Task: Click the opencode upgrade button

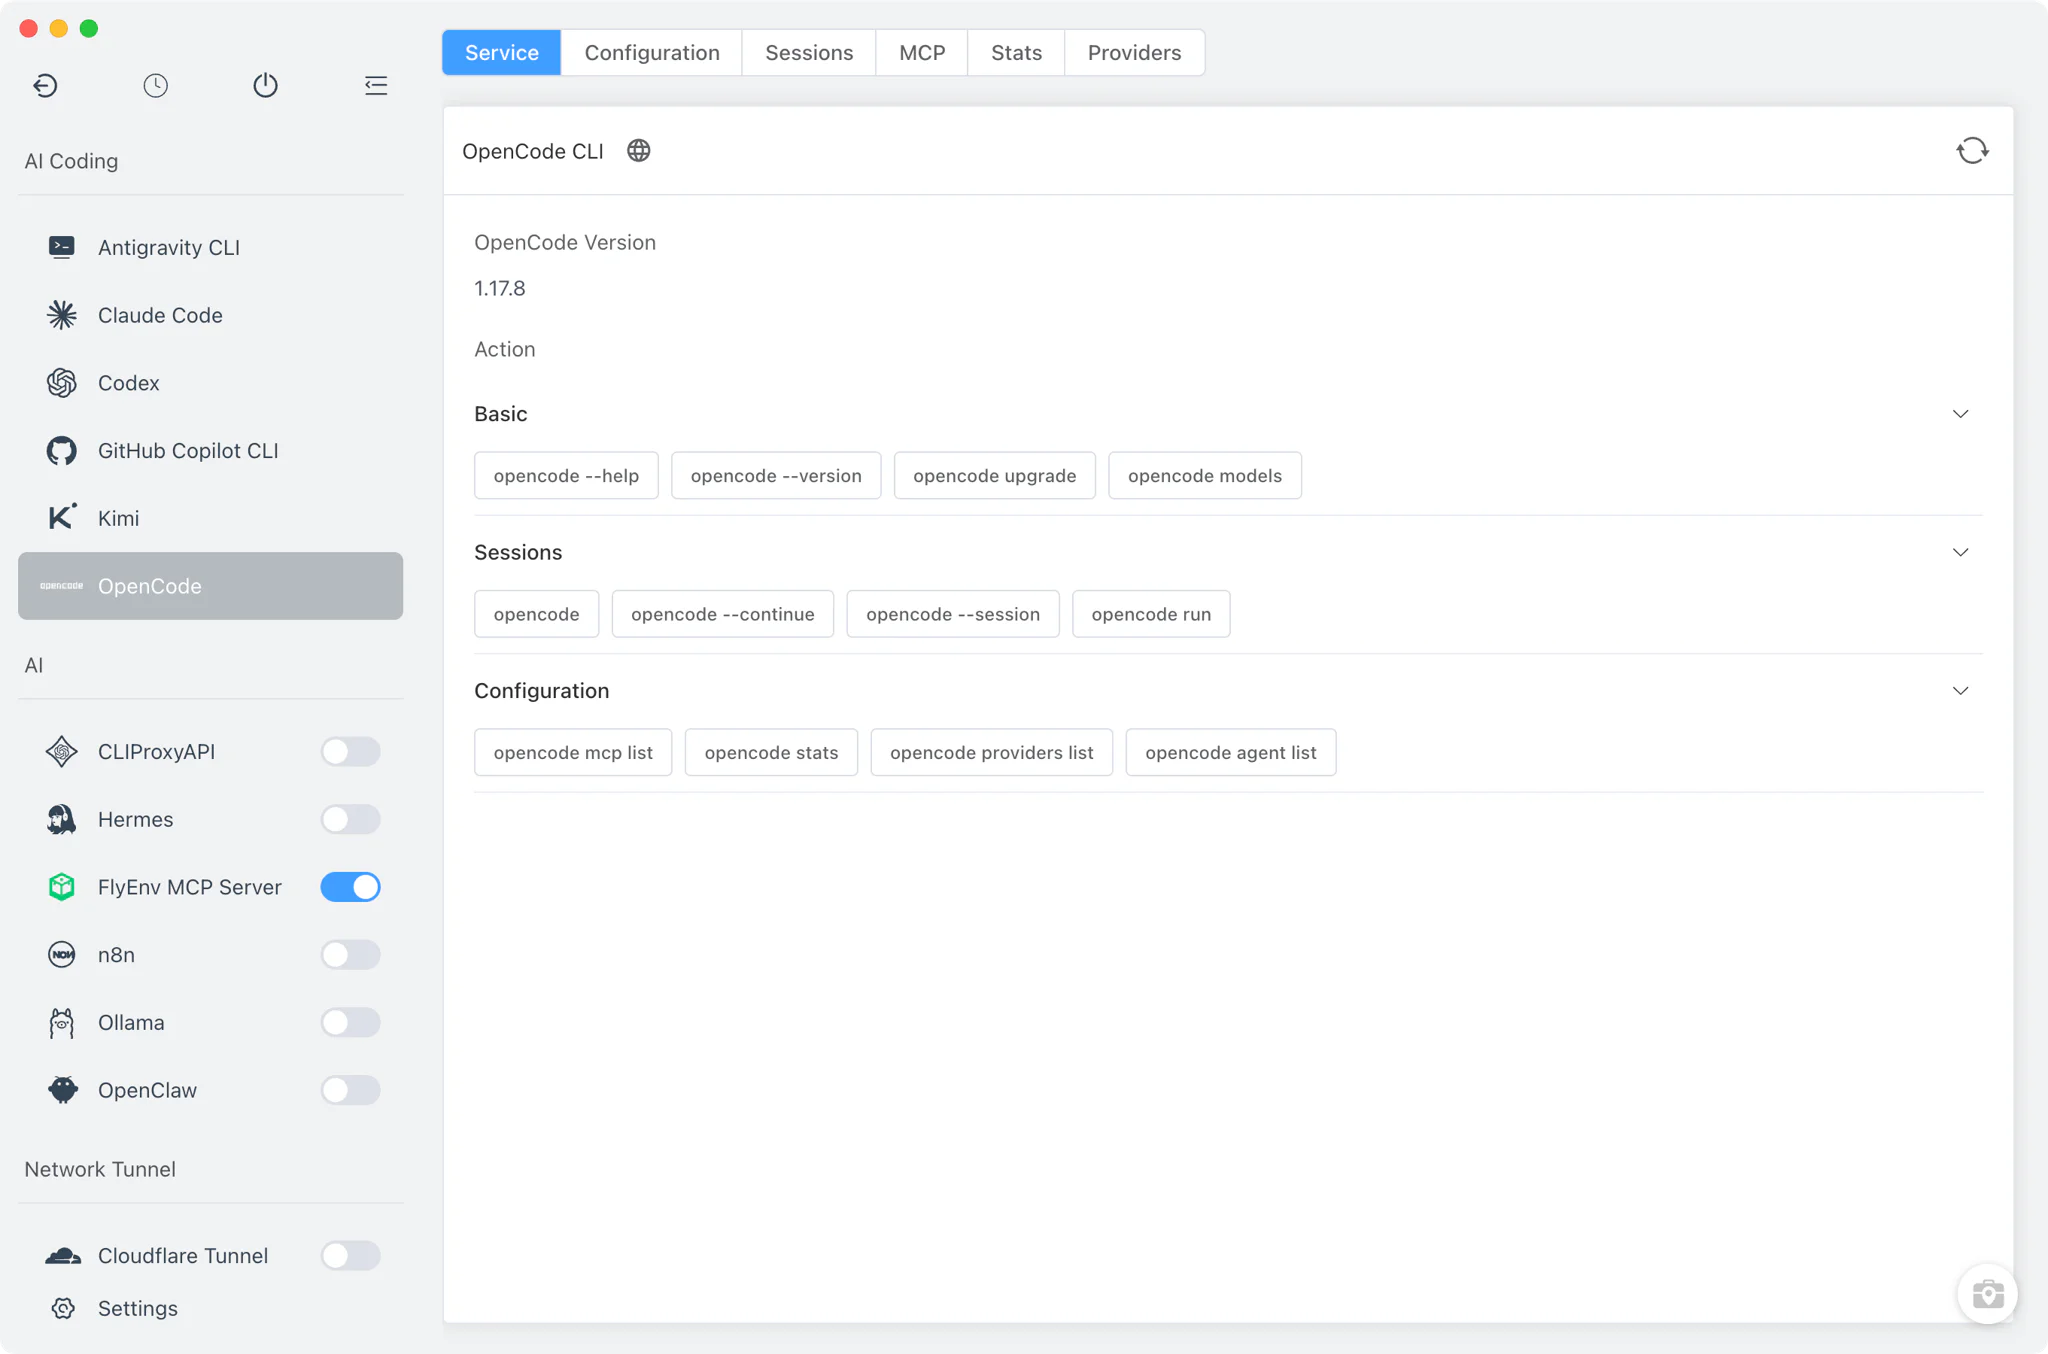Action: [995, 476]
